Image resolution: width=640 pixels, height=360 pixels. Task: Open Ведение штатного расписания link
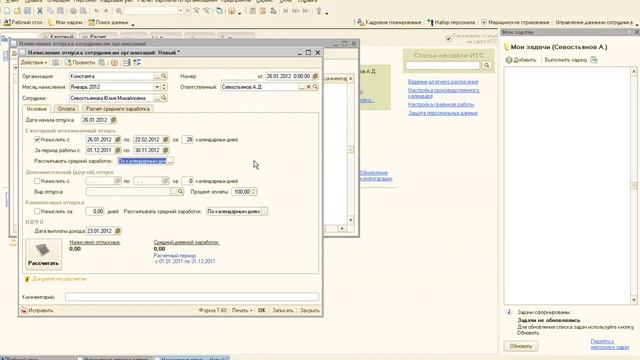point(443,82)
